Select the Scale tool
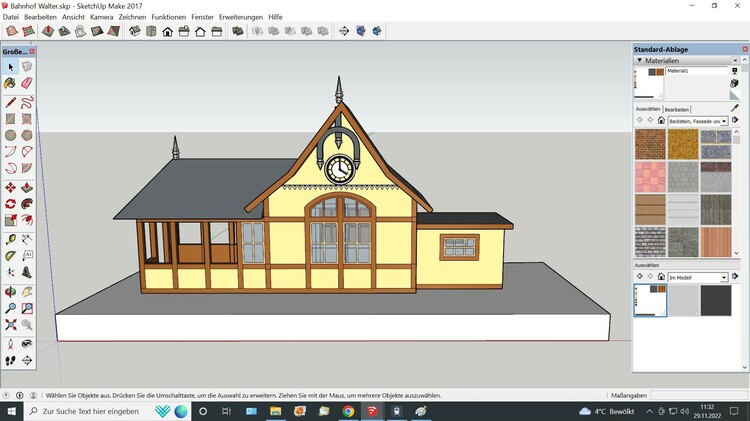Viewport: 750px width, 421px height. [x=11, y=220]
